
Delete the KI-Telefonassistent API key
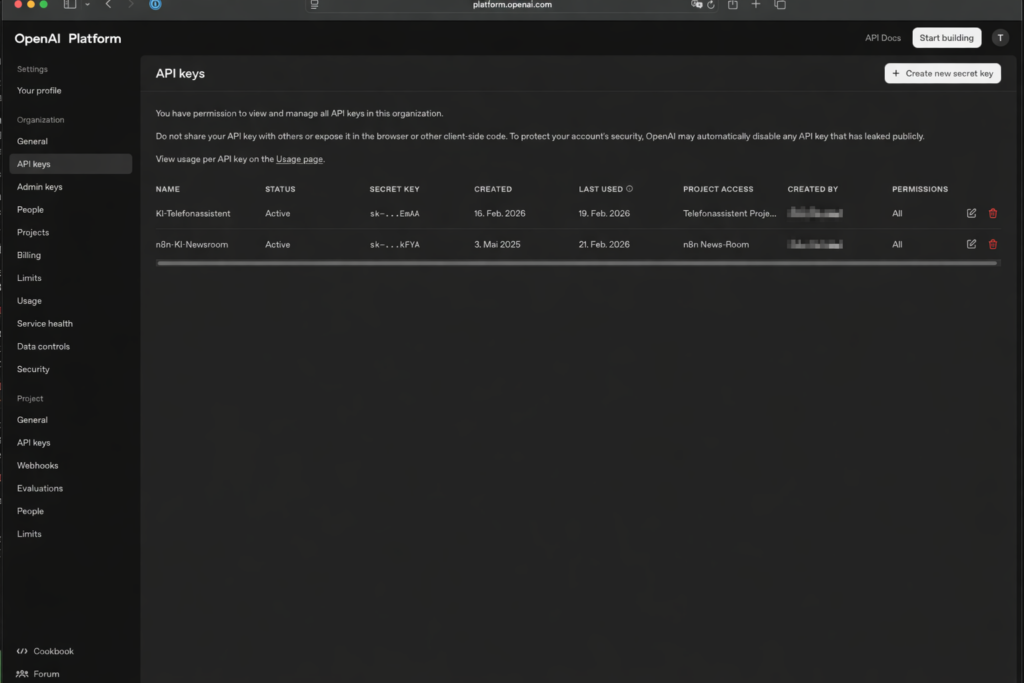pyautogui.click(x=992, y=213)
